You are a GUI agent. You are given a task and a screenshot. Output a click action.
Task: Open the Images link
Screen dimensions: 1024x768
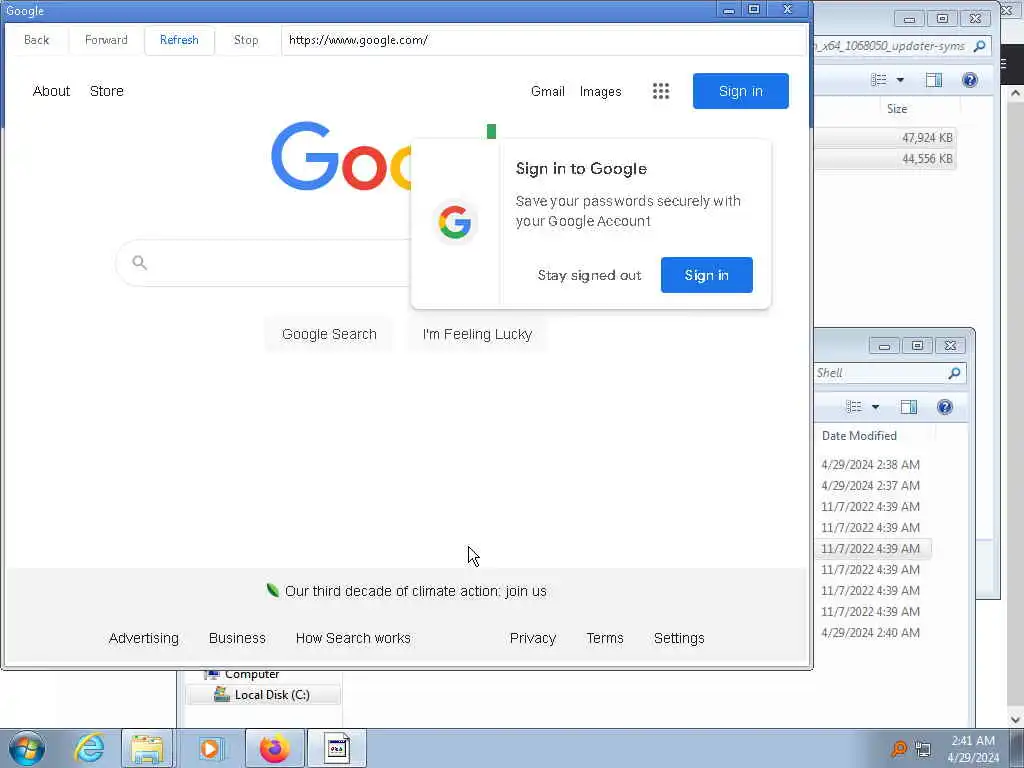pyautogui.click(x=600, y=91)
